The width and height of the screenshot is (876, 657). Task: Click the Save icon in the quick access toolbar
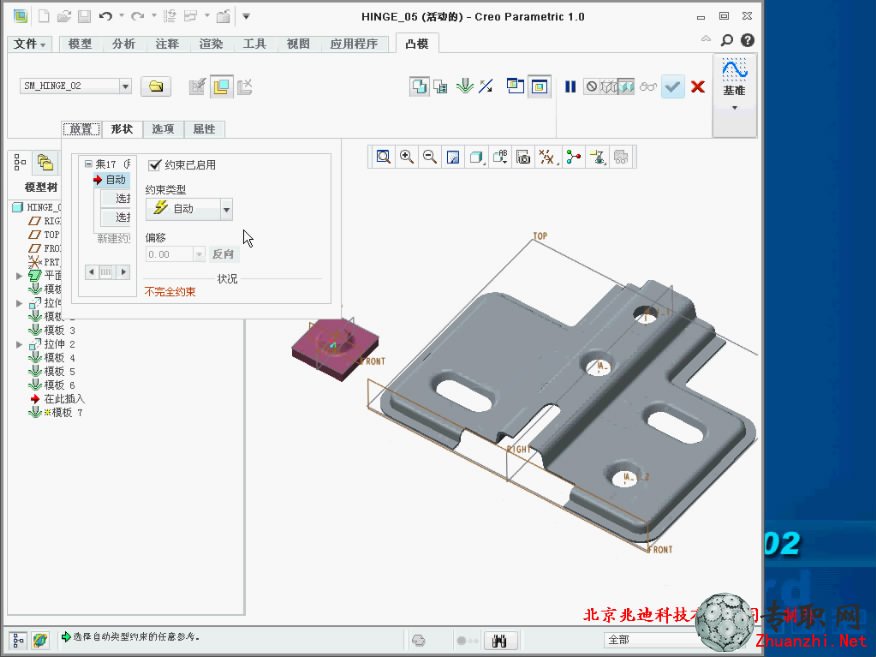click(84, 16)
